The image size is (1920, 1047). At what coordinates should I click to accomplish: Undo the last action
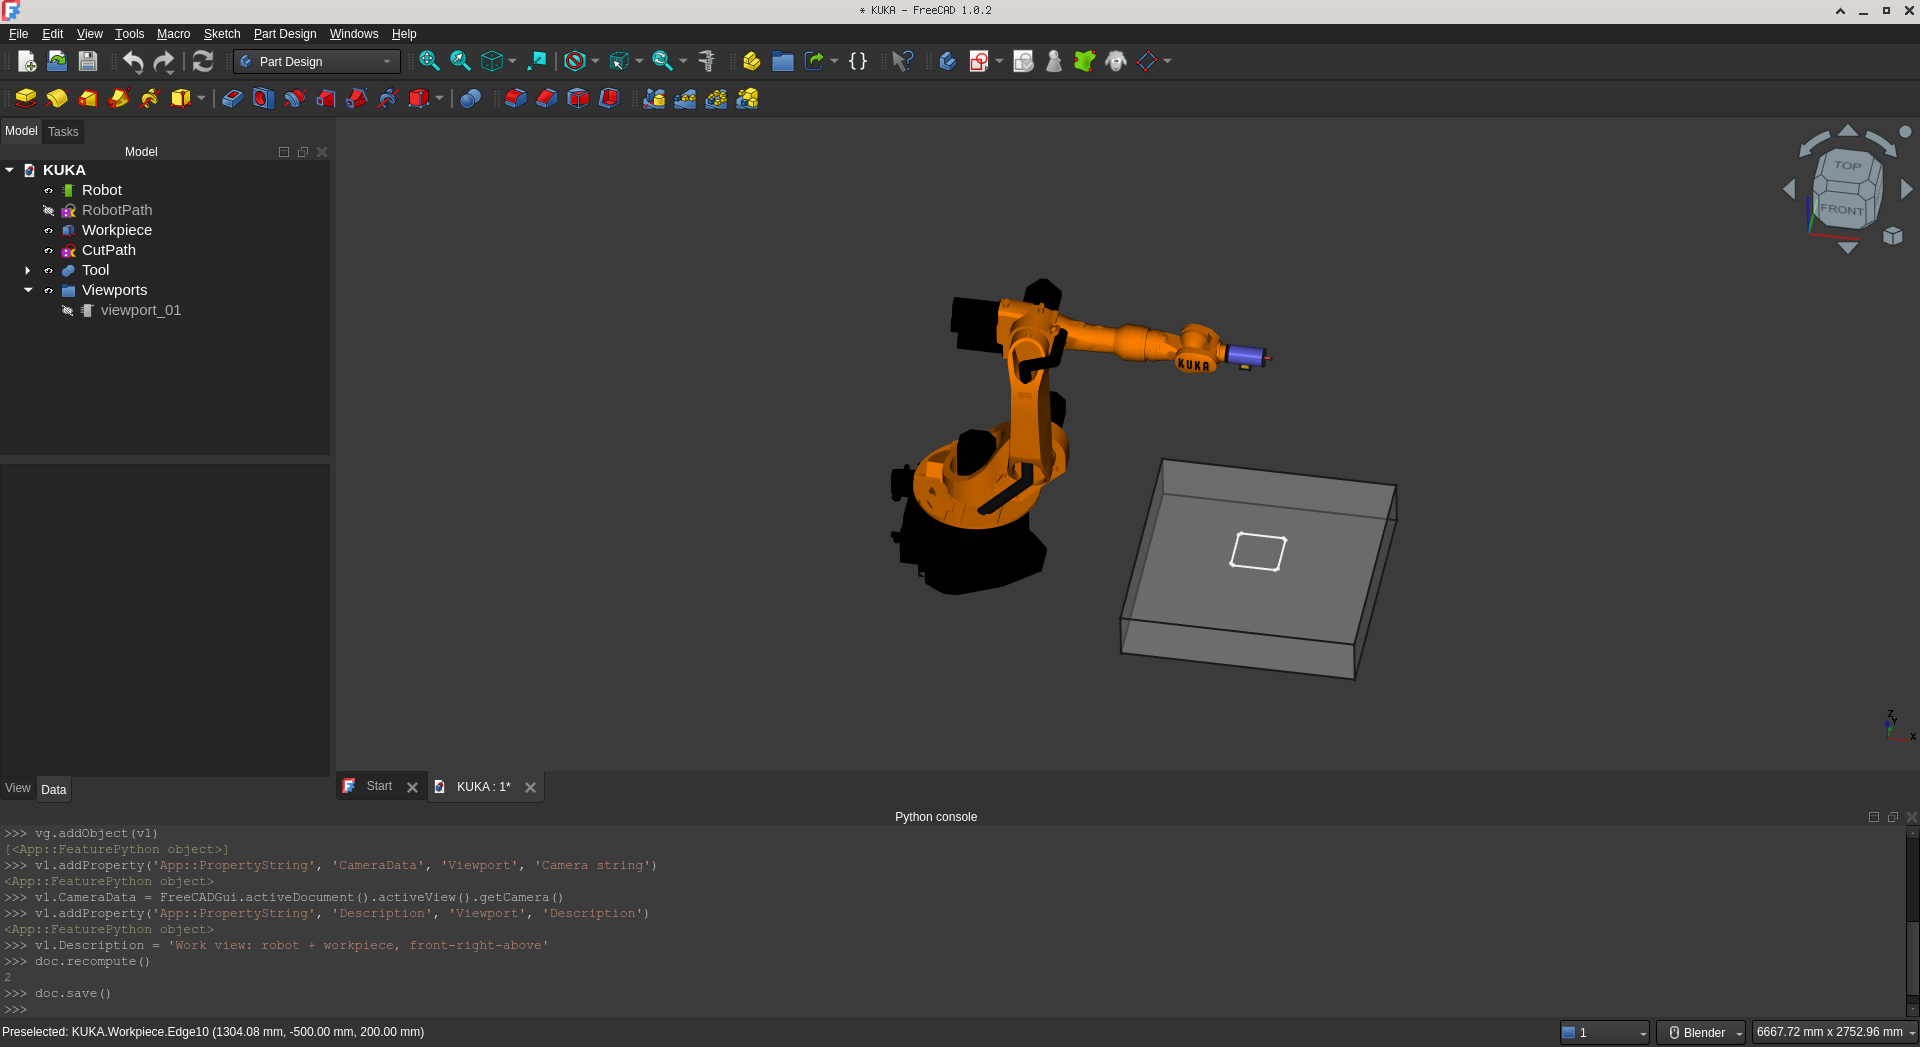(133, 62)
